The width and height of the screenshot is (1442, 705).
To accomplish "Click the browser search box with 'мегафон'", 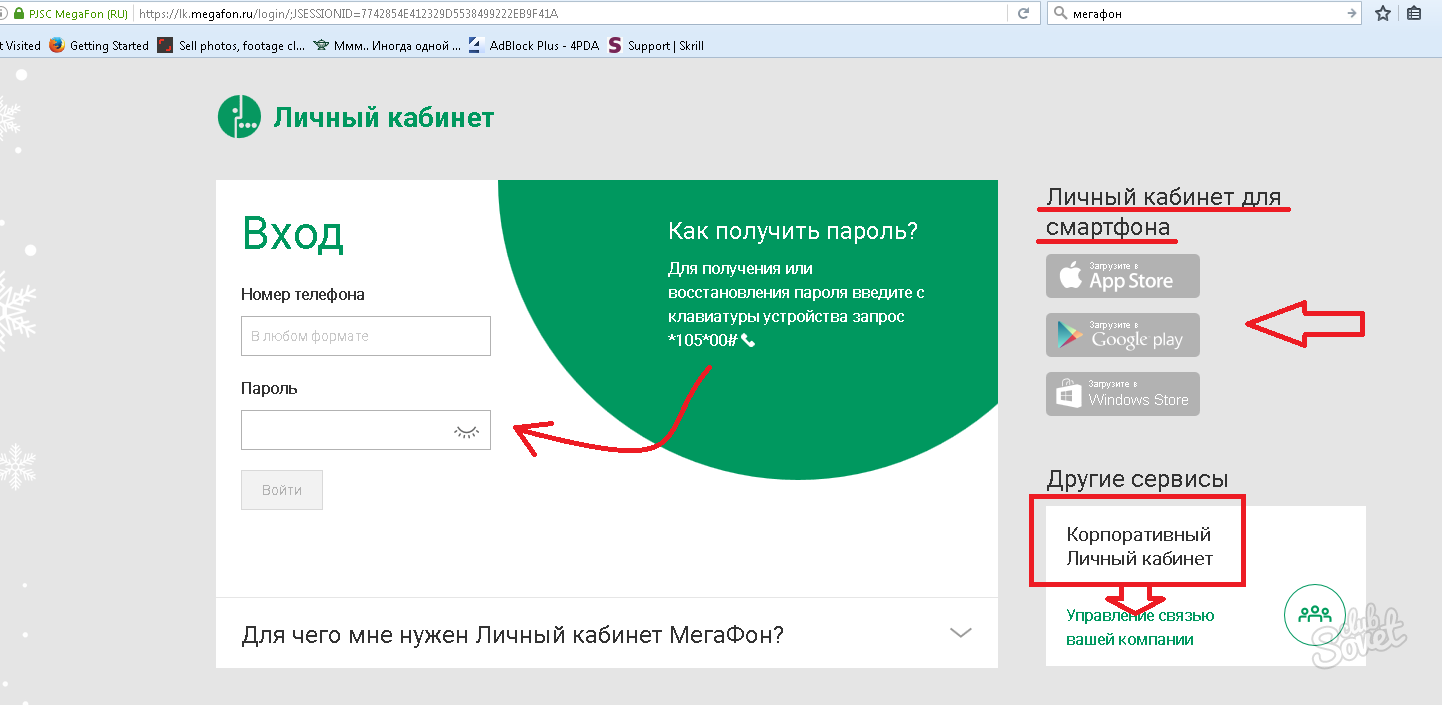I will (1203, 14).
